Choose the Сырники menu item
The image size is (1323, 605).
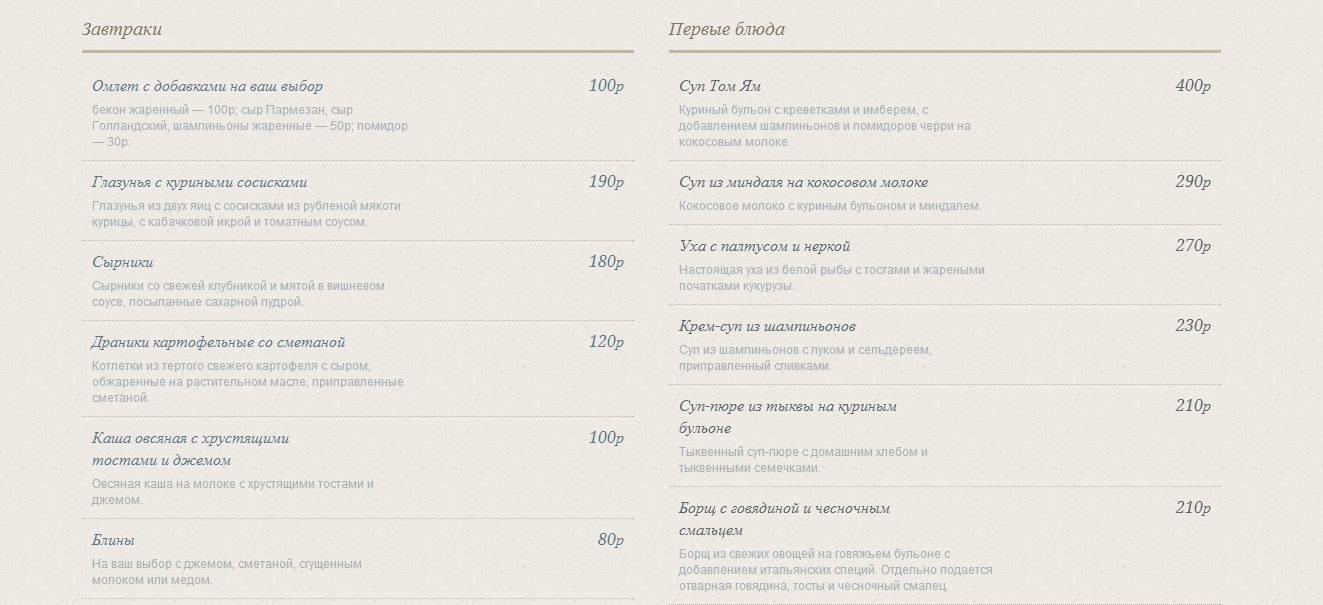tap(122, 263)
